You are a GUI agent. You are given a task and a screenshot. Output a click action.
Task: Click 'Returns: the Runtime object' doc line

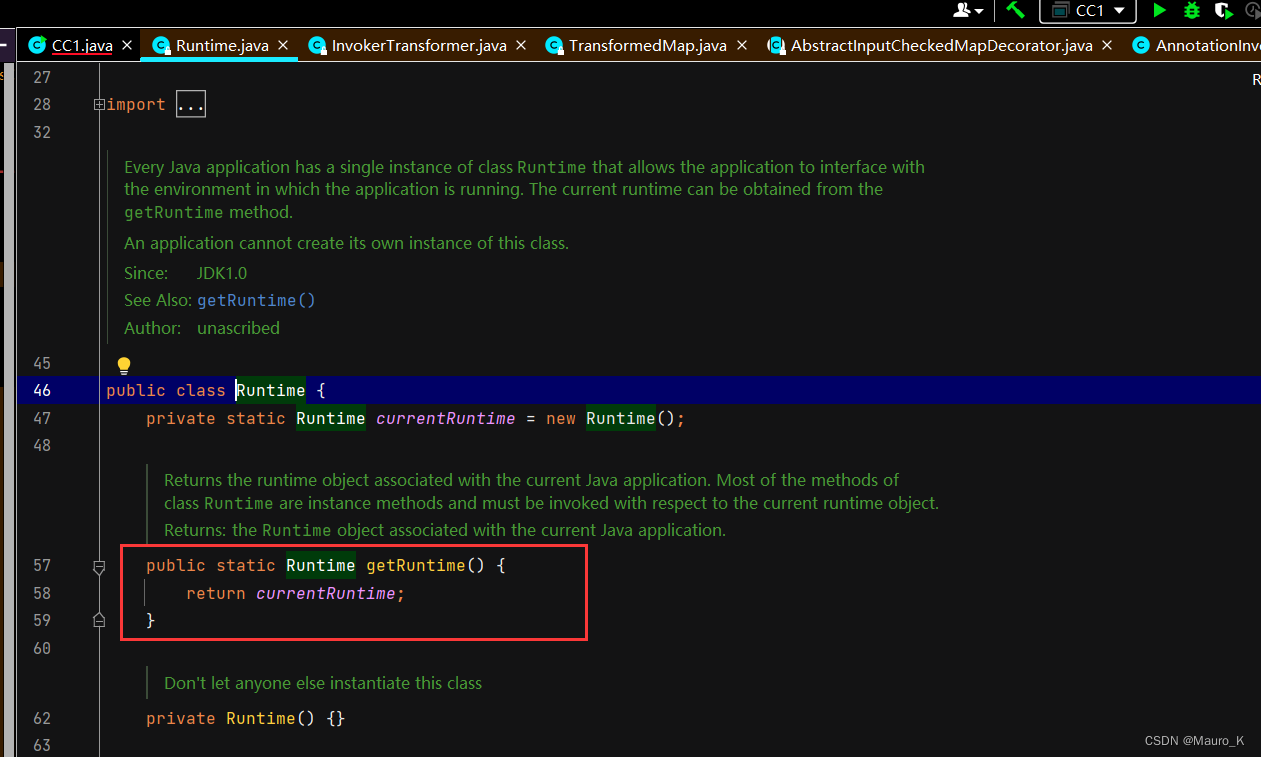point(445,530)
